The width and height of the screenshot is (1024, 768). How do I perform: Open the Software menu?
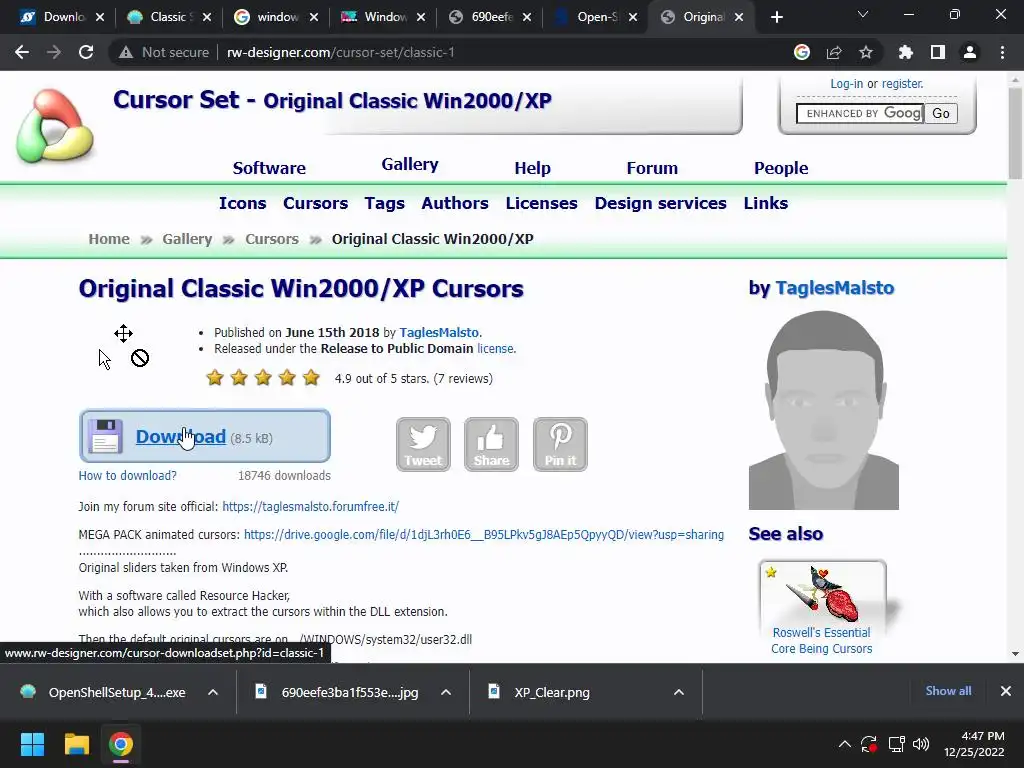click(269, 168)
